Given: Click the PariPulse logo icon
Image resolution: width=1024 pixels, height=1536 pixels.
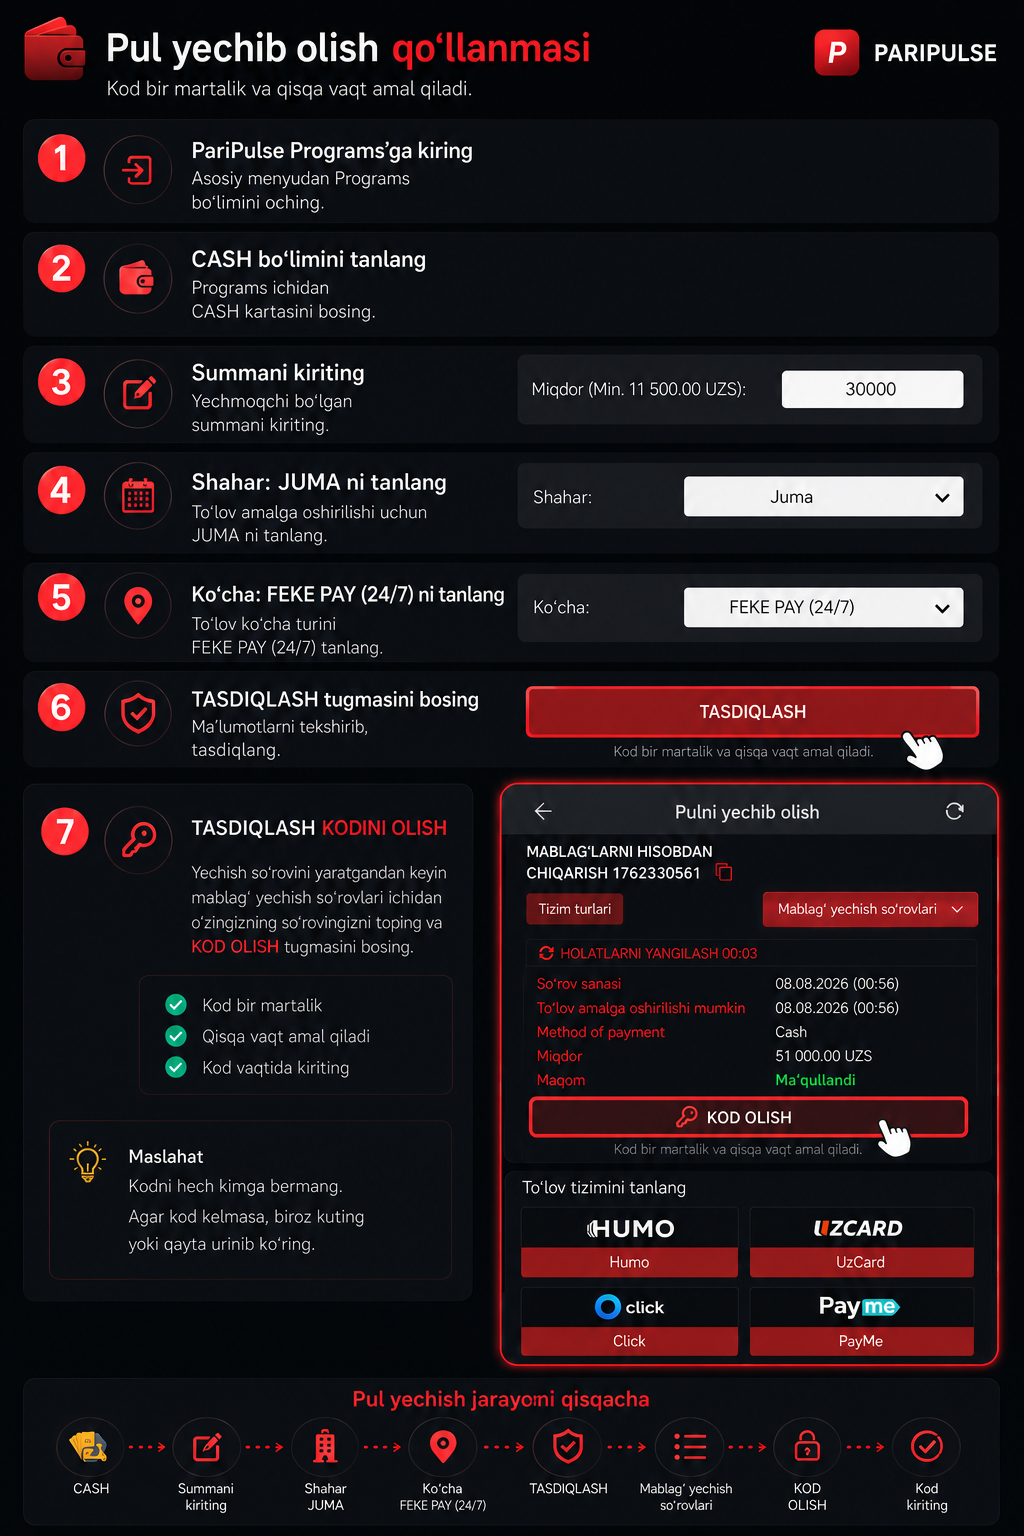Looking at the screenshot, I should [837, 53].
